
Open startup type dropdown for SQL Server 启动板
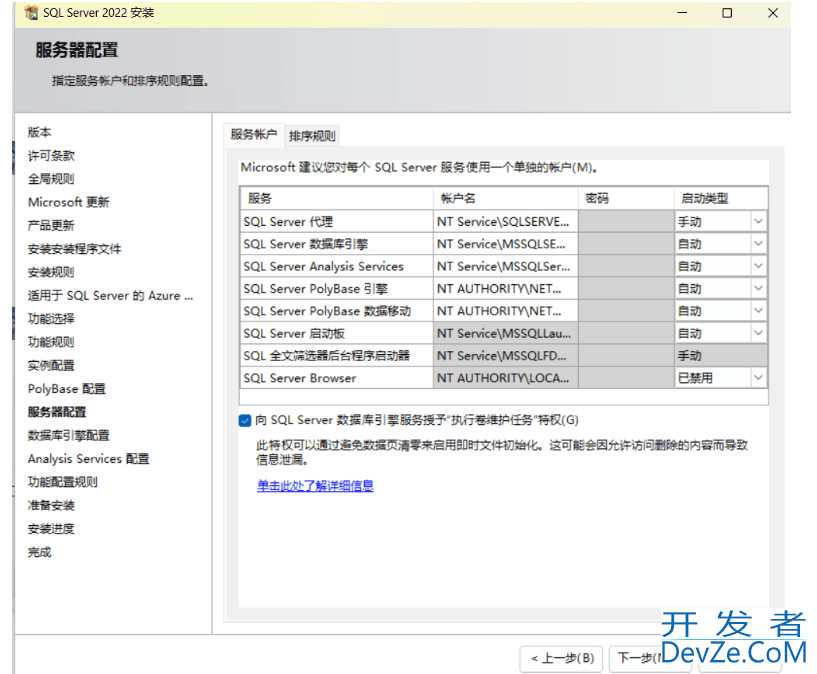tap(758, 333)
